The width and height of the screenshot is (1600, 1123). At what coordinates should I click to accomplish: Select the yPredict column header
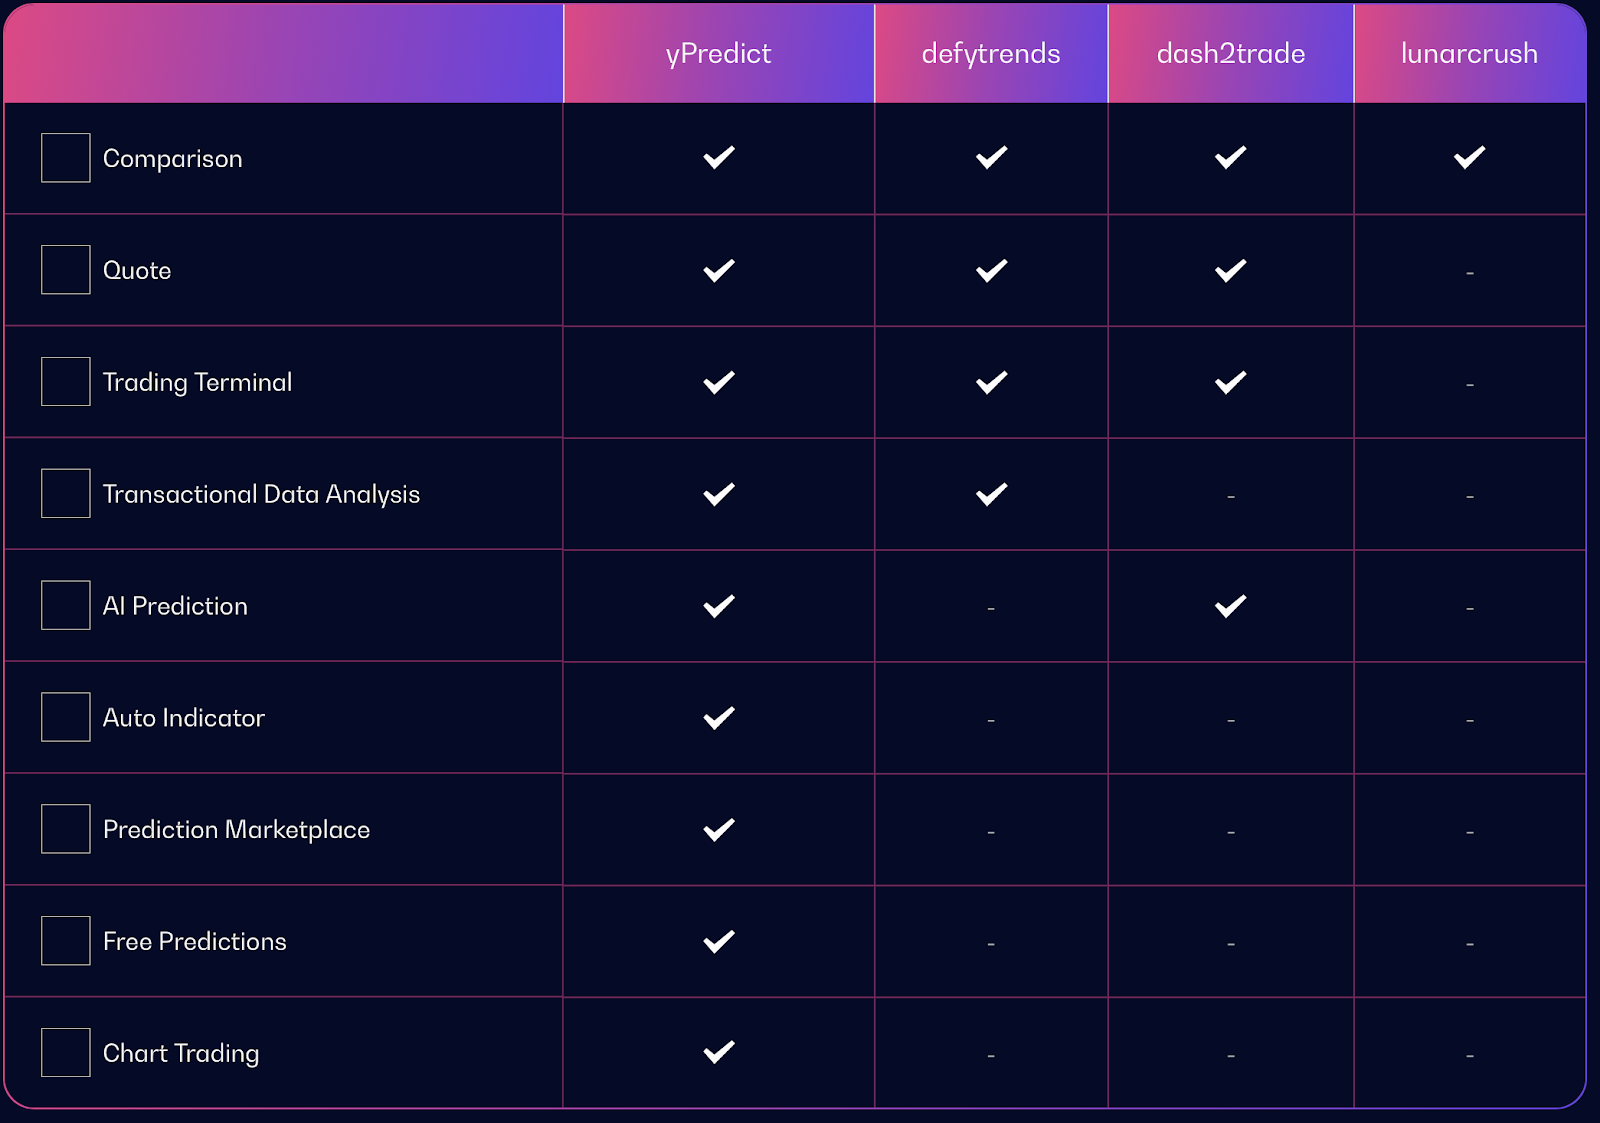[x=719, y=53]
